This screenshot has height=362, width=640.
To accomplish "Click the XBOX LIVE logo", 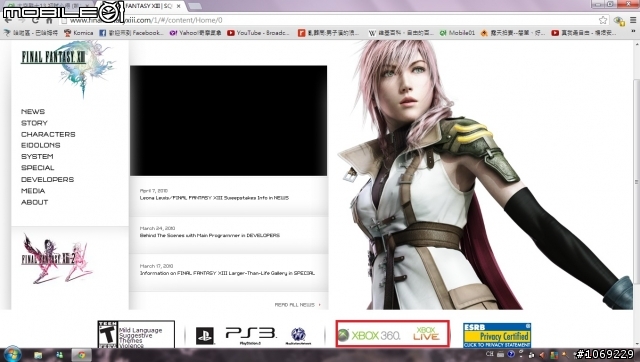I will coord(426,334).
